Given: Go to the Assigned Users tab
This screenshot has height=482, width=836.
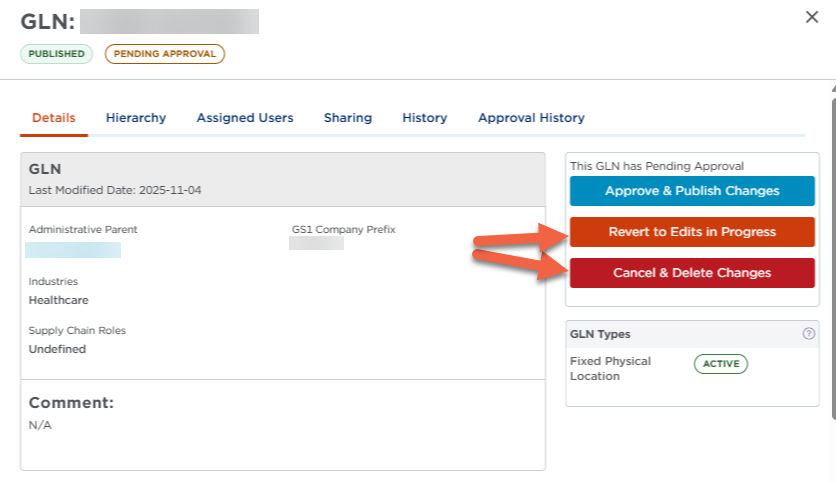Looking at the screenshot, I should [x=245, y=118].
